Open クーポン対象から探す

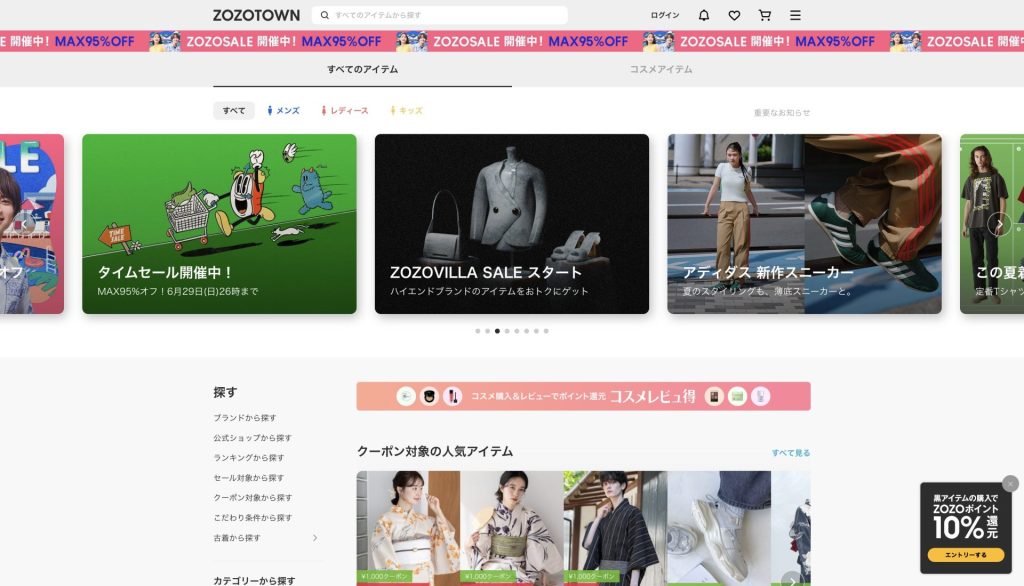253,497
